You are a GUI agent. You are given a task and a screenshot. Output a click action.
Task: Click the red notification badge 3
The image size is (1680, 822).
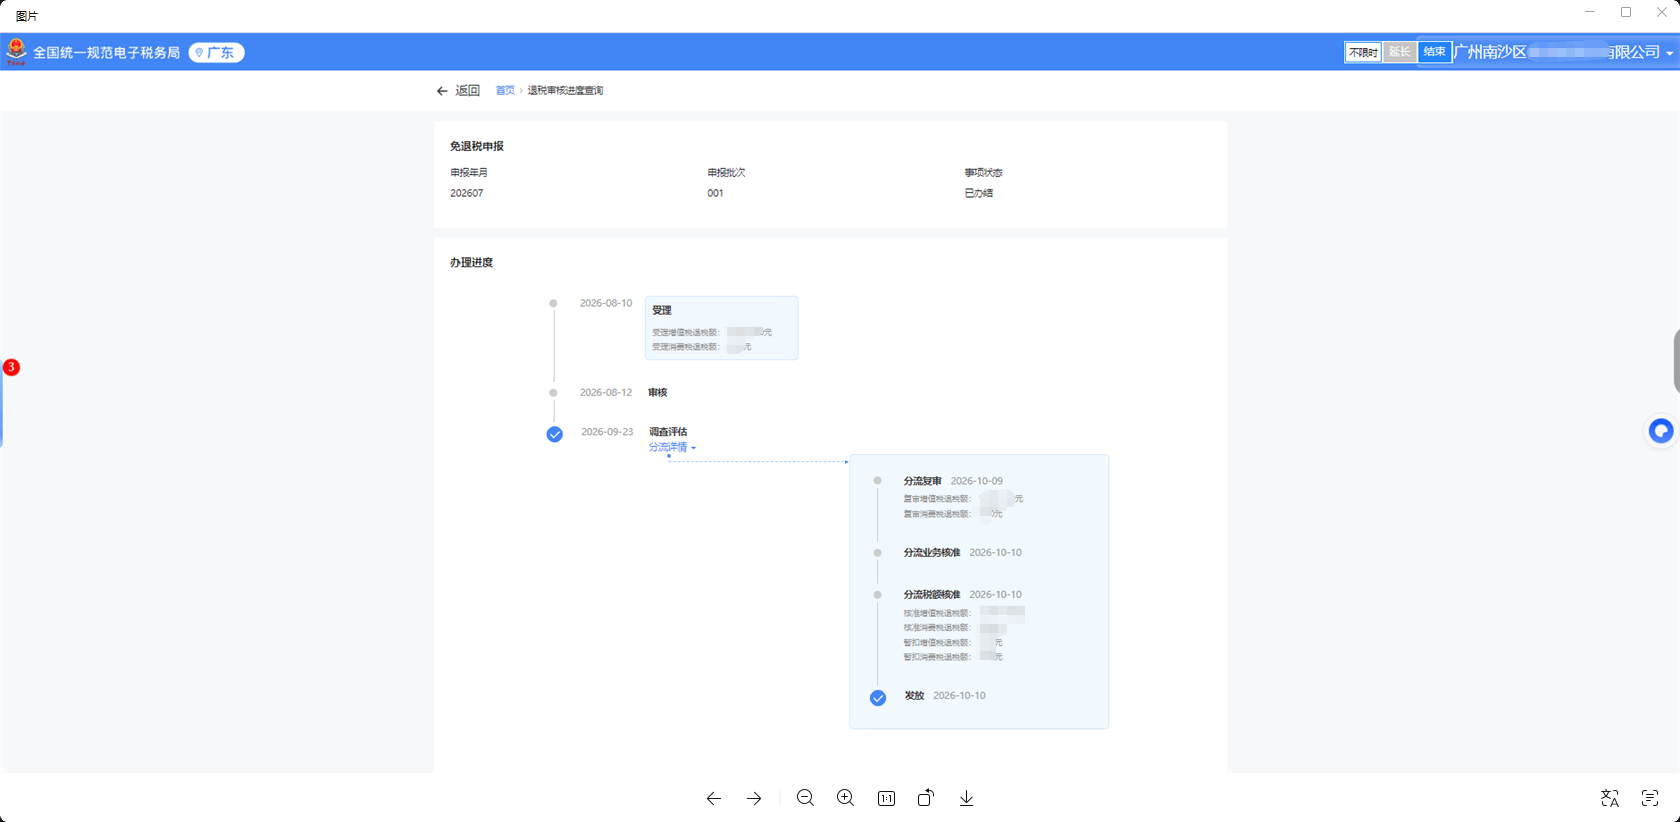(11, 367)
